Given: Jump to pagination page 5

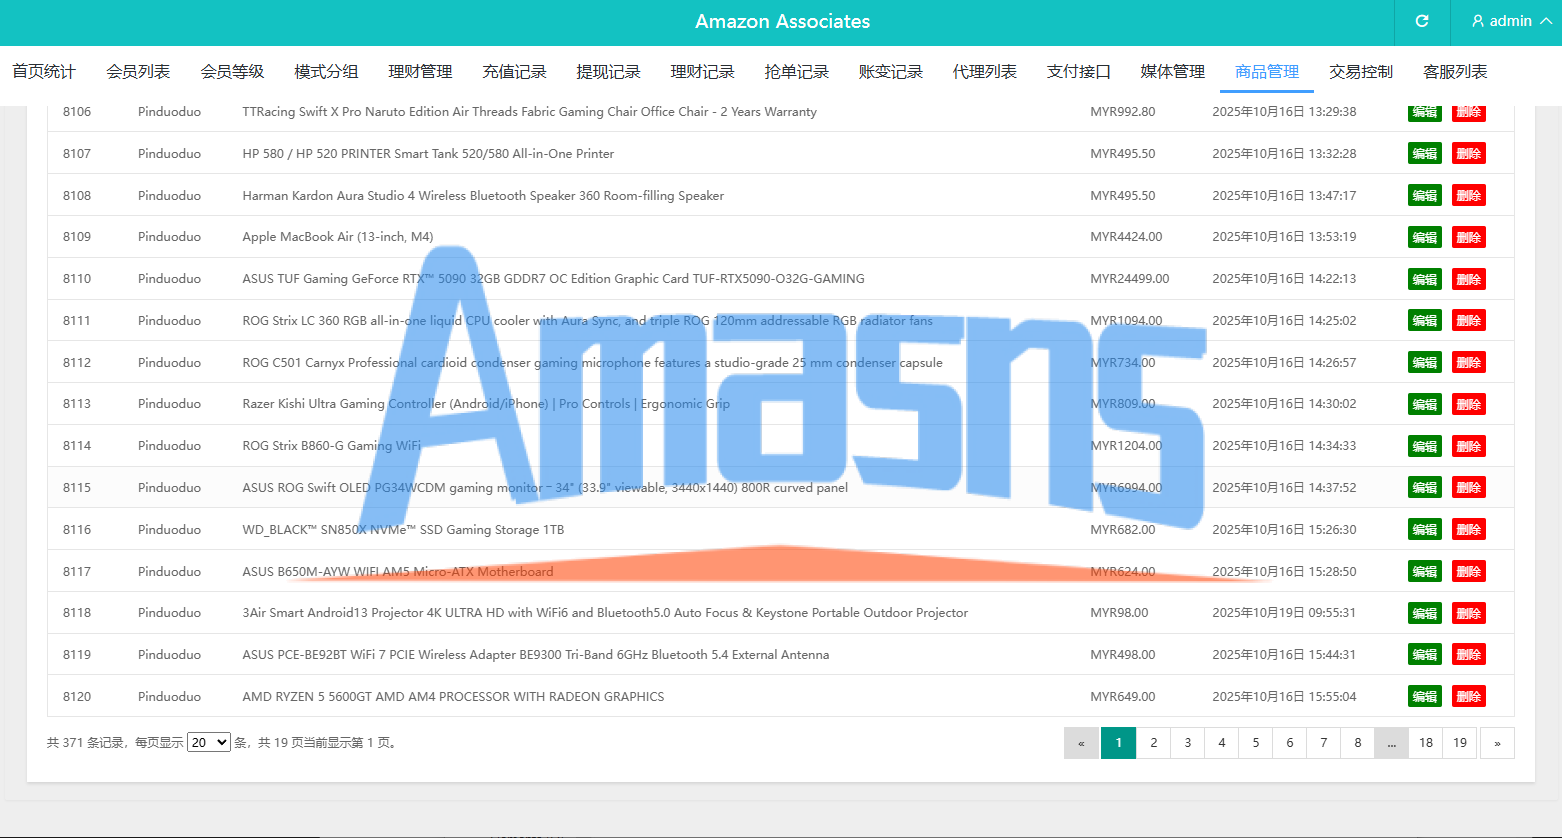Looking at the screenshot, I should click(x=1256, y=743).
